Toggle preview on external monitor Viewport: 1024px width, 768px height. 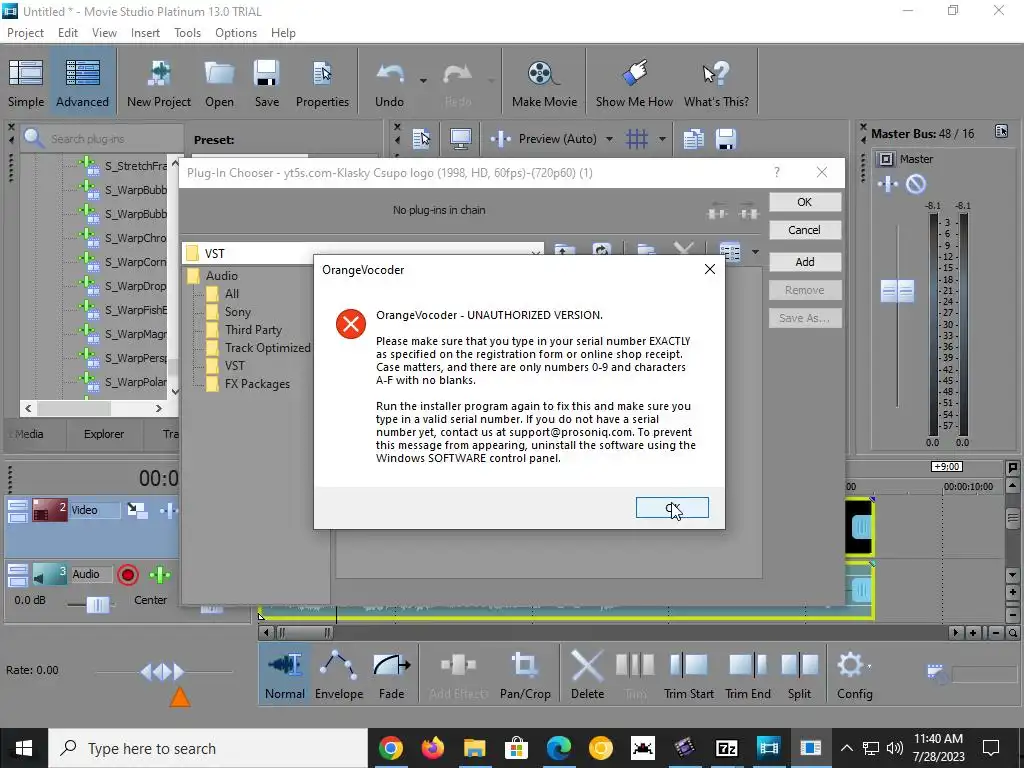point(460,138)
